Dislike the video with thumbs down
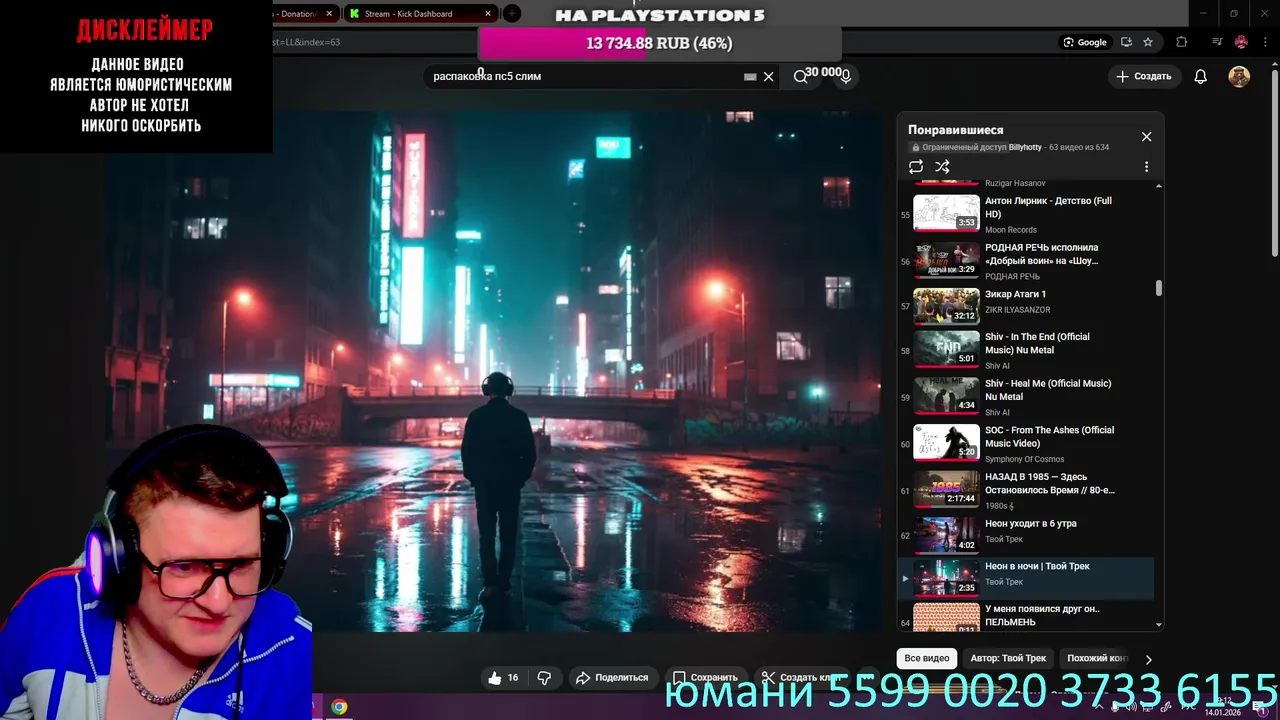1280x720 pixels. 544,678
